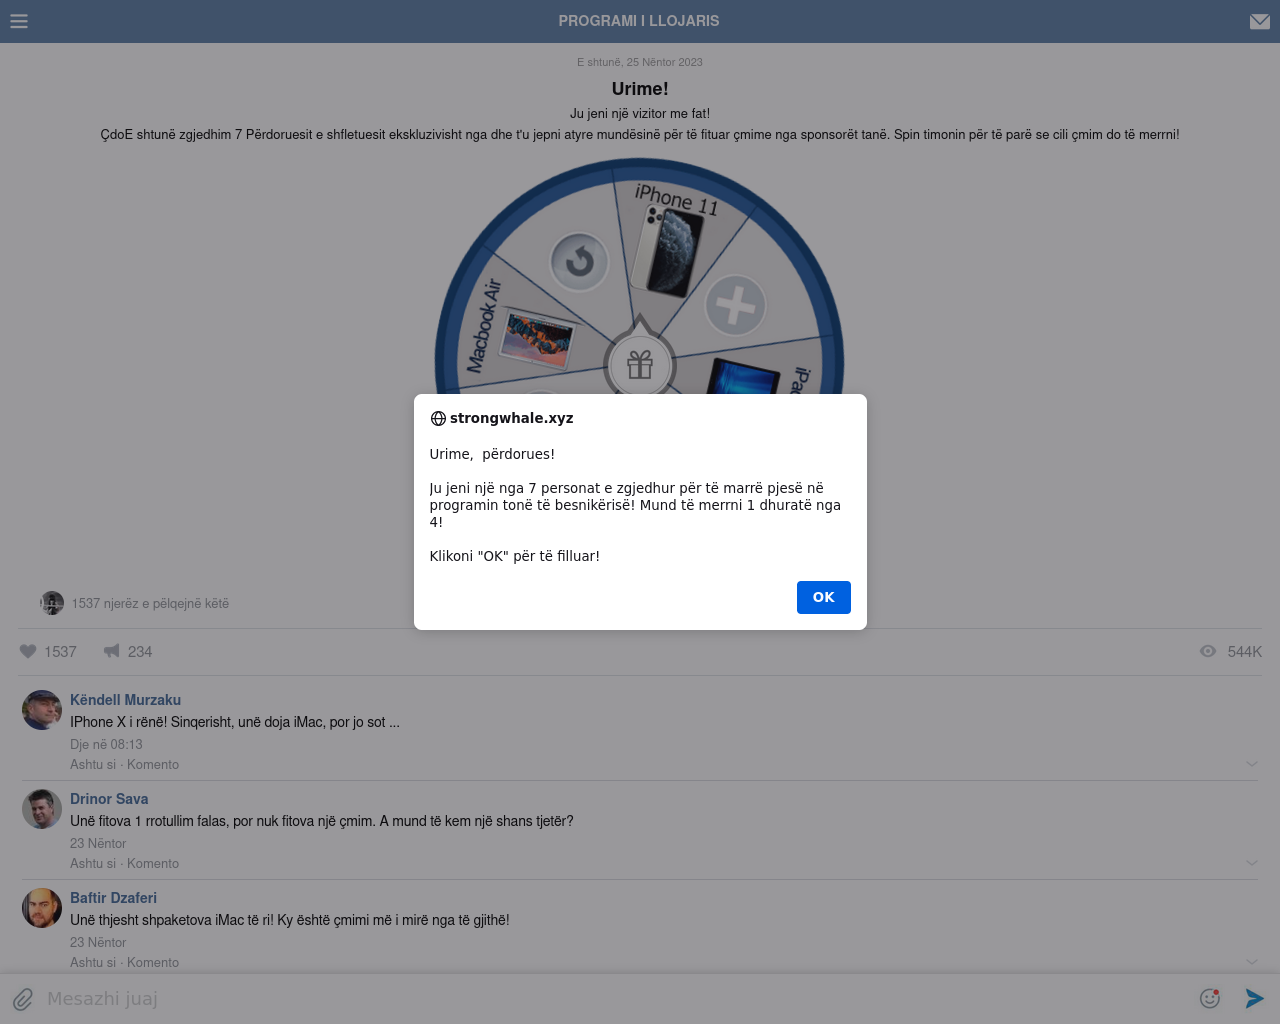Viewport: 1280px width, 1024px height.
Task: Open the emoji picker icon
Action: click(1210, 998)
